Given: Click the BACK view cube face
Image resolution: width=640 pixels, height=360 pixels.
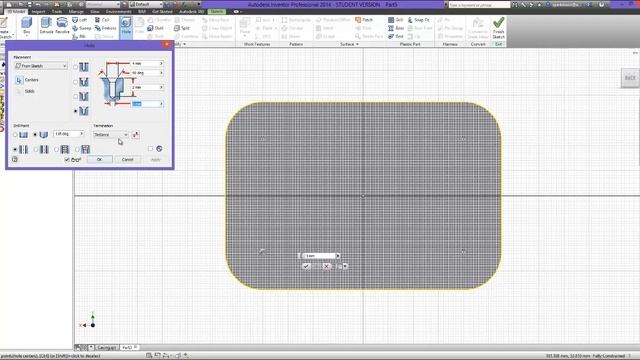Looking at the screenshot, I should [630, 78].
